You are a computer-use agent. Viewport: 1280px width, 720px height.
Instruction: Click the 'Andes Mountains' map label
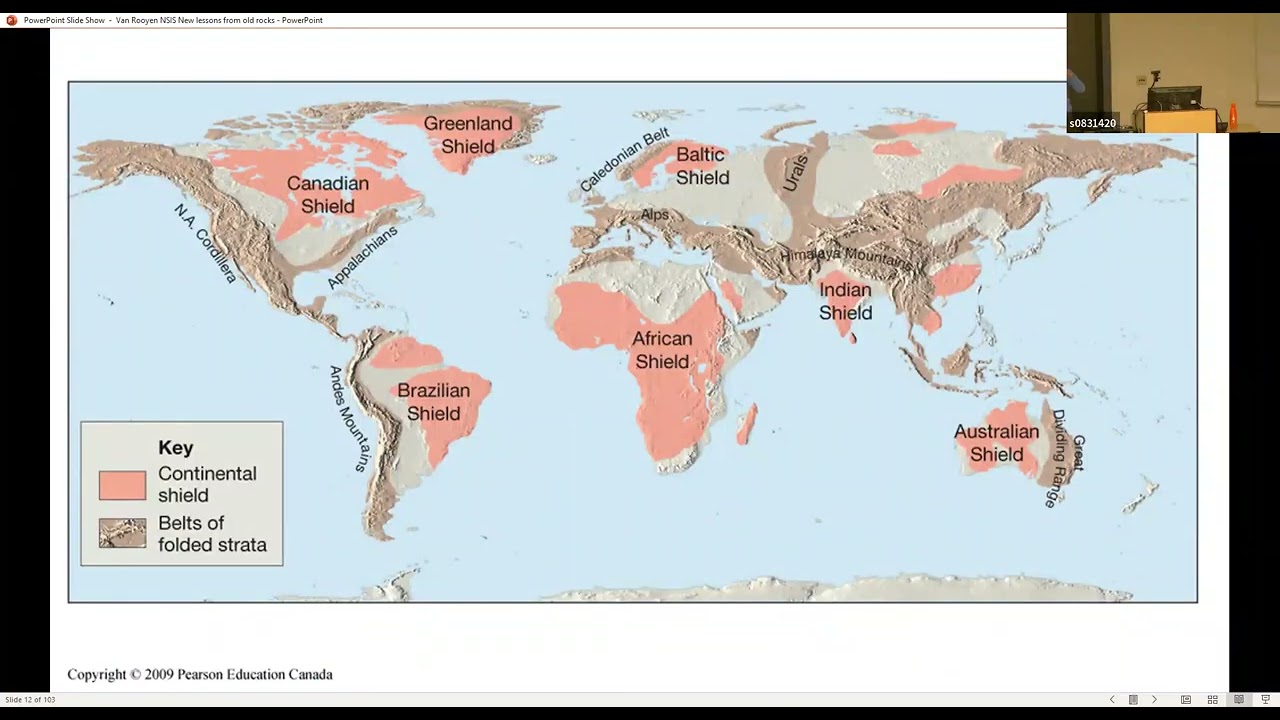tap(349, 418)
